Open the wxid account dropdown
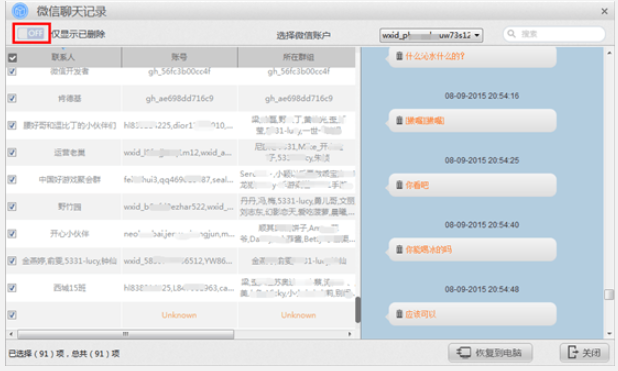618x371 pixels. [431, 35]
